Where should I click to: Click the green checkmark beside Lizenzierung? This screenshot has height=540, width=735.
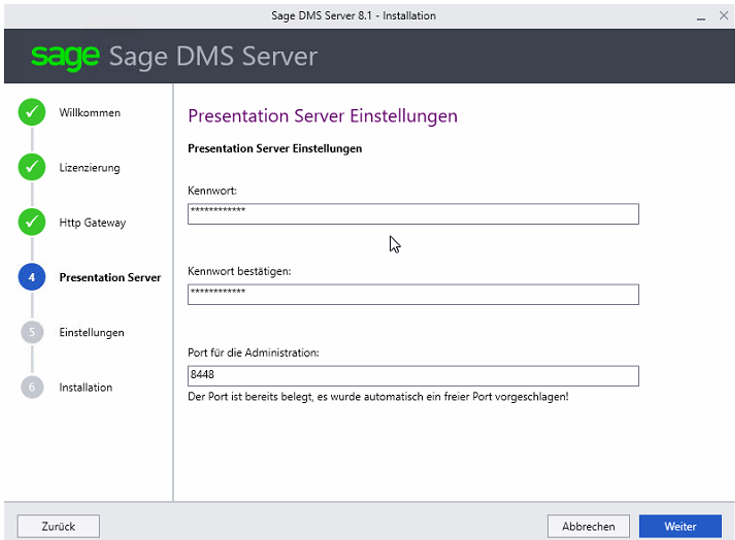32,168
